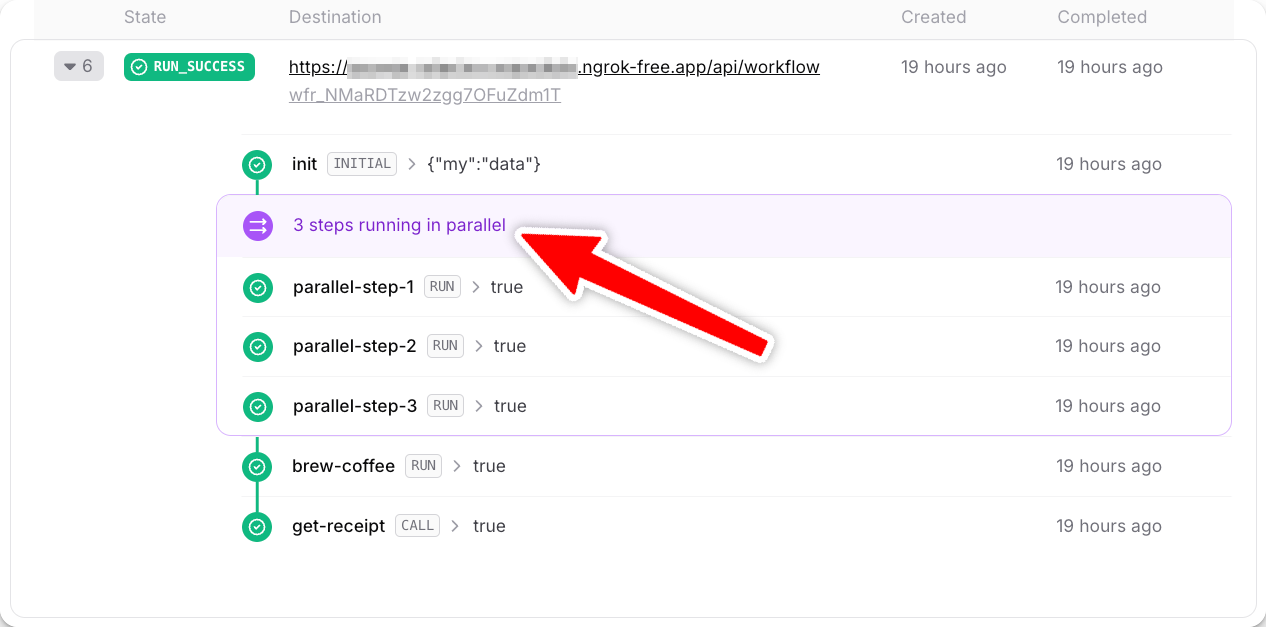Click the purple parallel steps icon

[258, 226]
